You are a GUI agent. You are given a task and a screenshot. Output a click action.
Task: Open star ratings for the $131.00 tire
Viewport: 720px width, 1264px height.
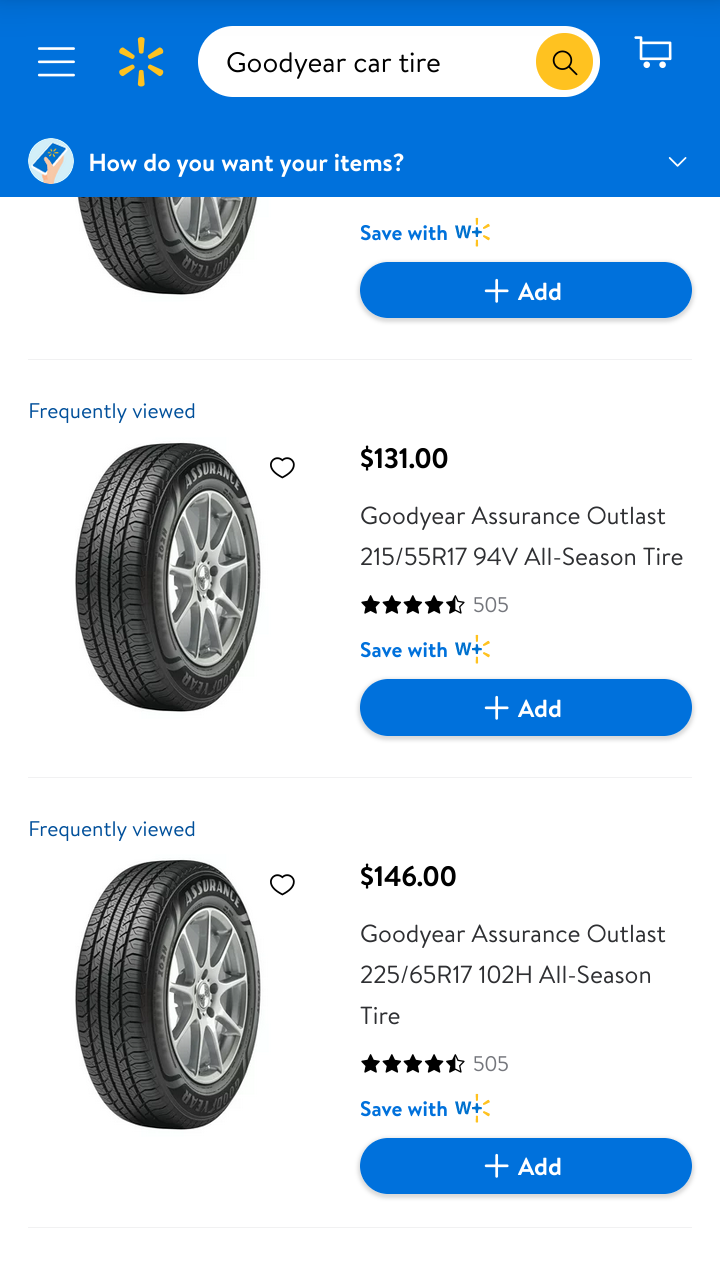tap(413, 605)
